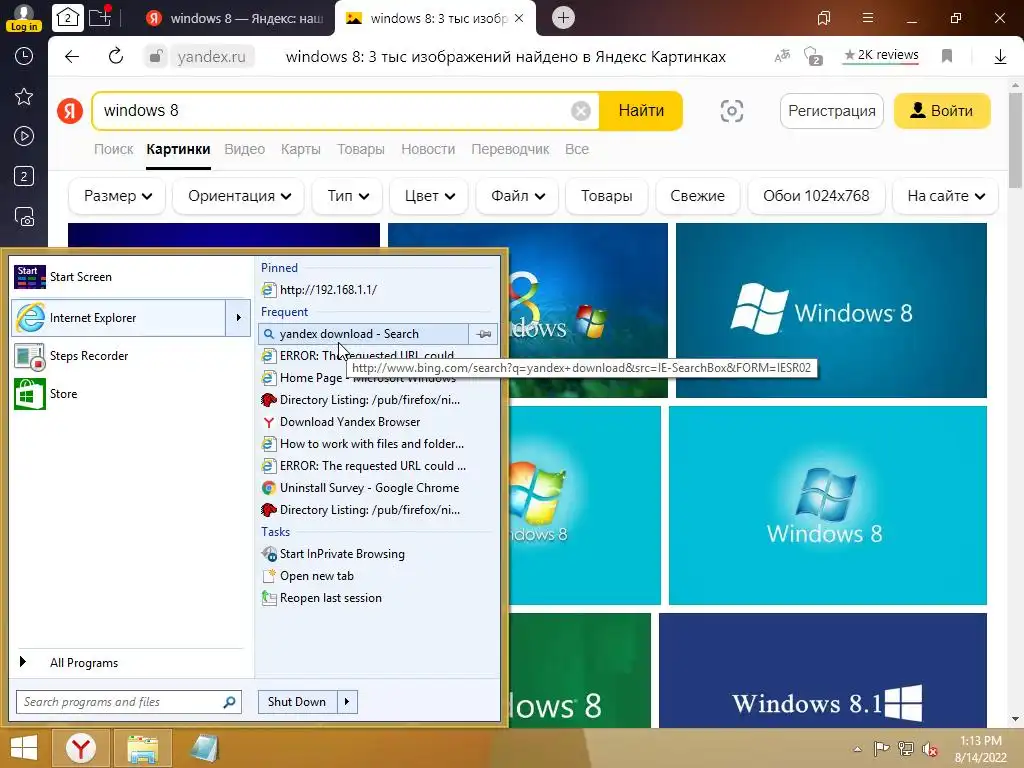Screen dimensions: 1024x768
Task: Click the Action Center flag icon
Action: pos(881,748)
